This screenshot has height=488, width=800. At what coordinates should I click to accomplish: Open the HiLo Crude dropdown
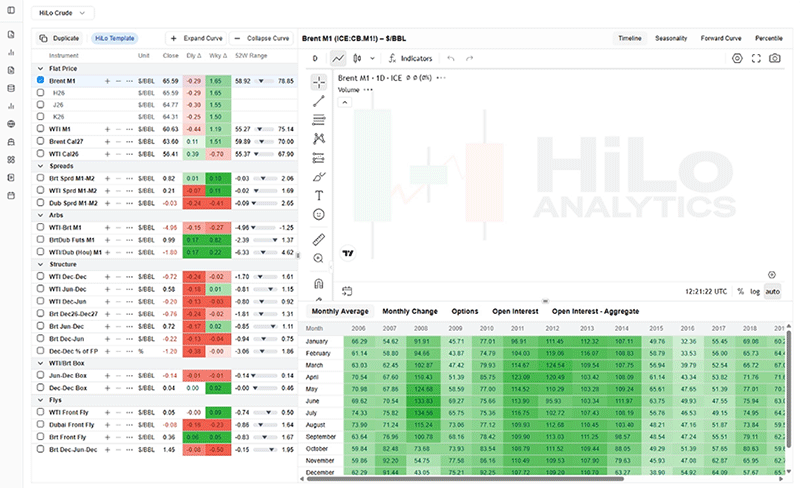pyautogui.click(x=62, y=13)
